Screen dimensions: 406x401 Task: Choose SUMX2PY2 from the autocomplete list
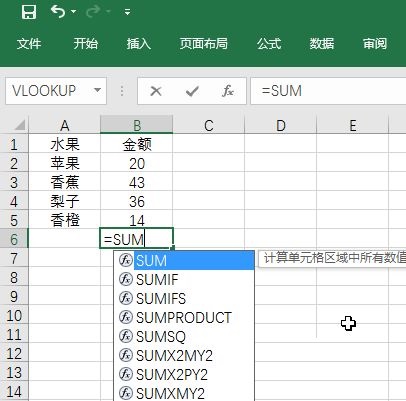click(x=184, y=374)
